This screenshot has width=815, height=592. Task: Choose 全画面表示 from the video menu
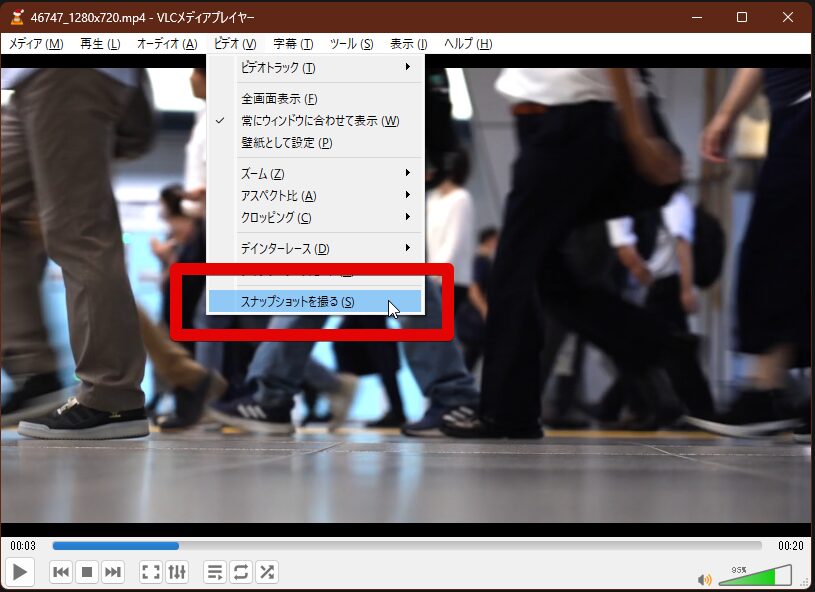tap(279, 99)
